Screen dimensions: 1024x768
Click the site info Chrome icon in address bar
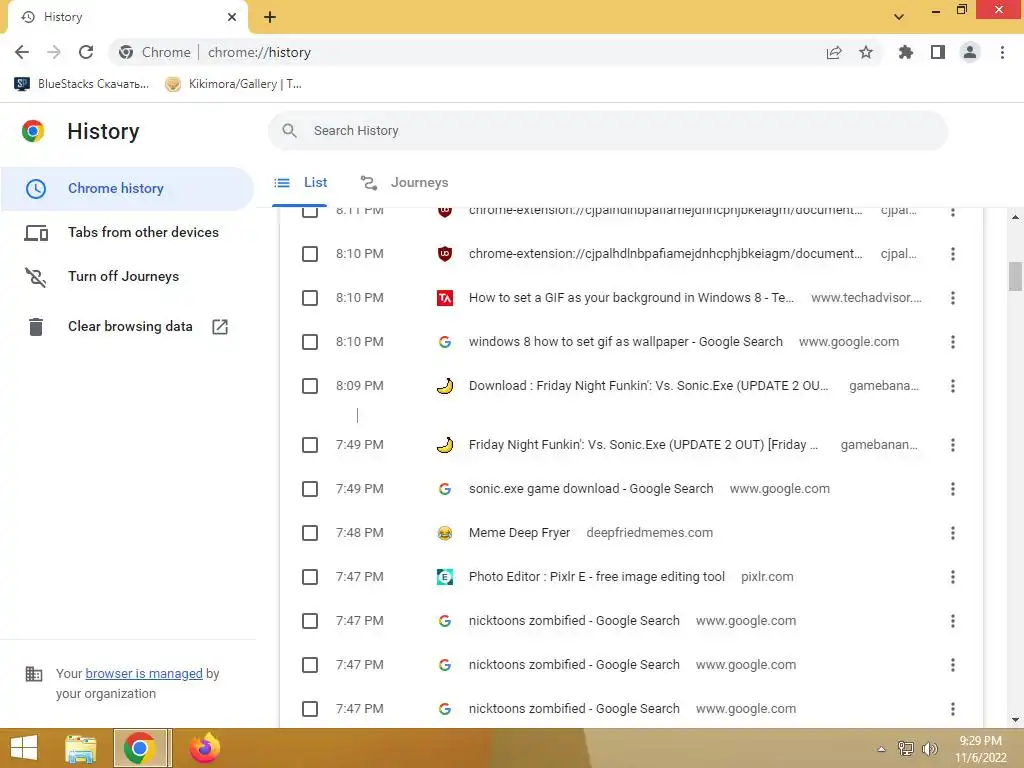pos(126,52)
